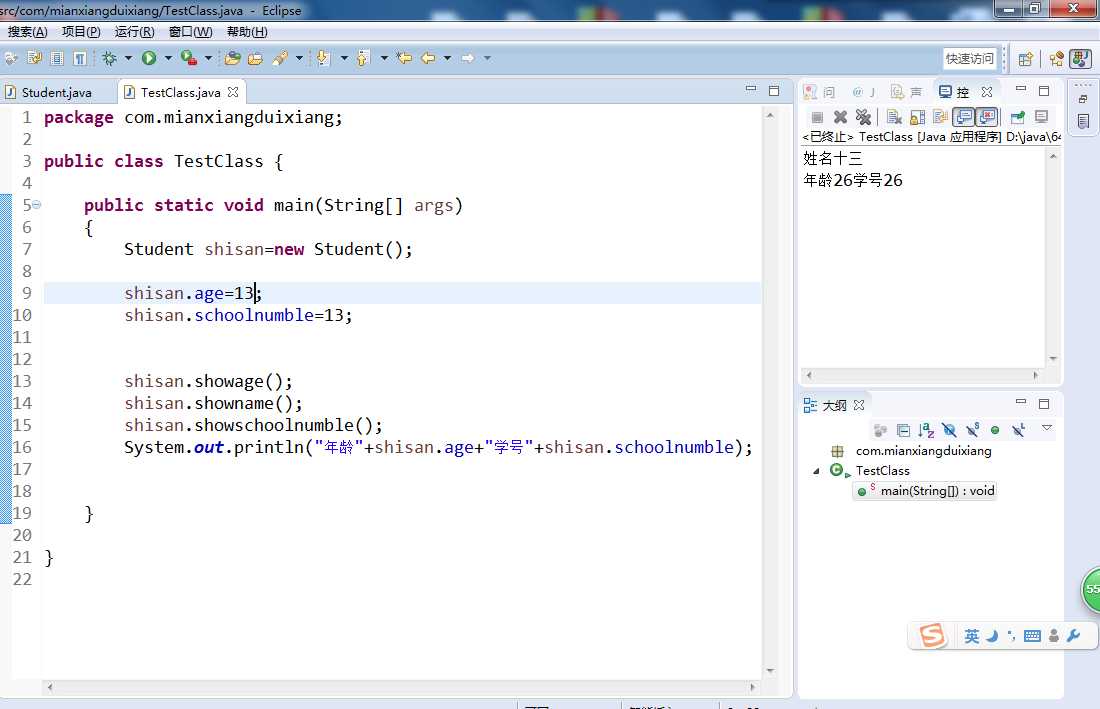The width and height of the screenshot is (1100, 709).
Task: Close the TestClass.java tab
Action: (233, 92)
